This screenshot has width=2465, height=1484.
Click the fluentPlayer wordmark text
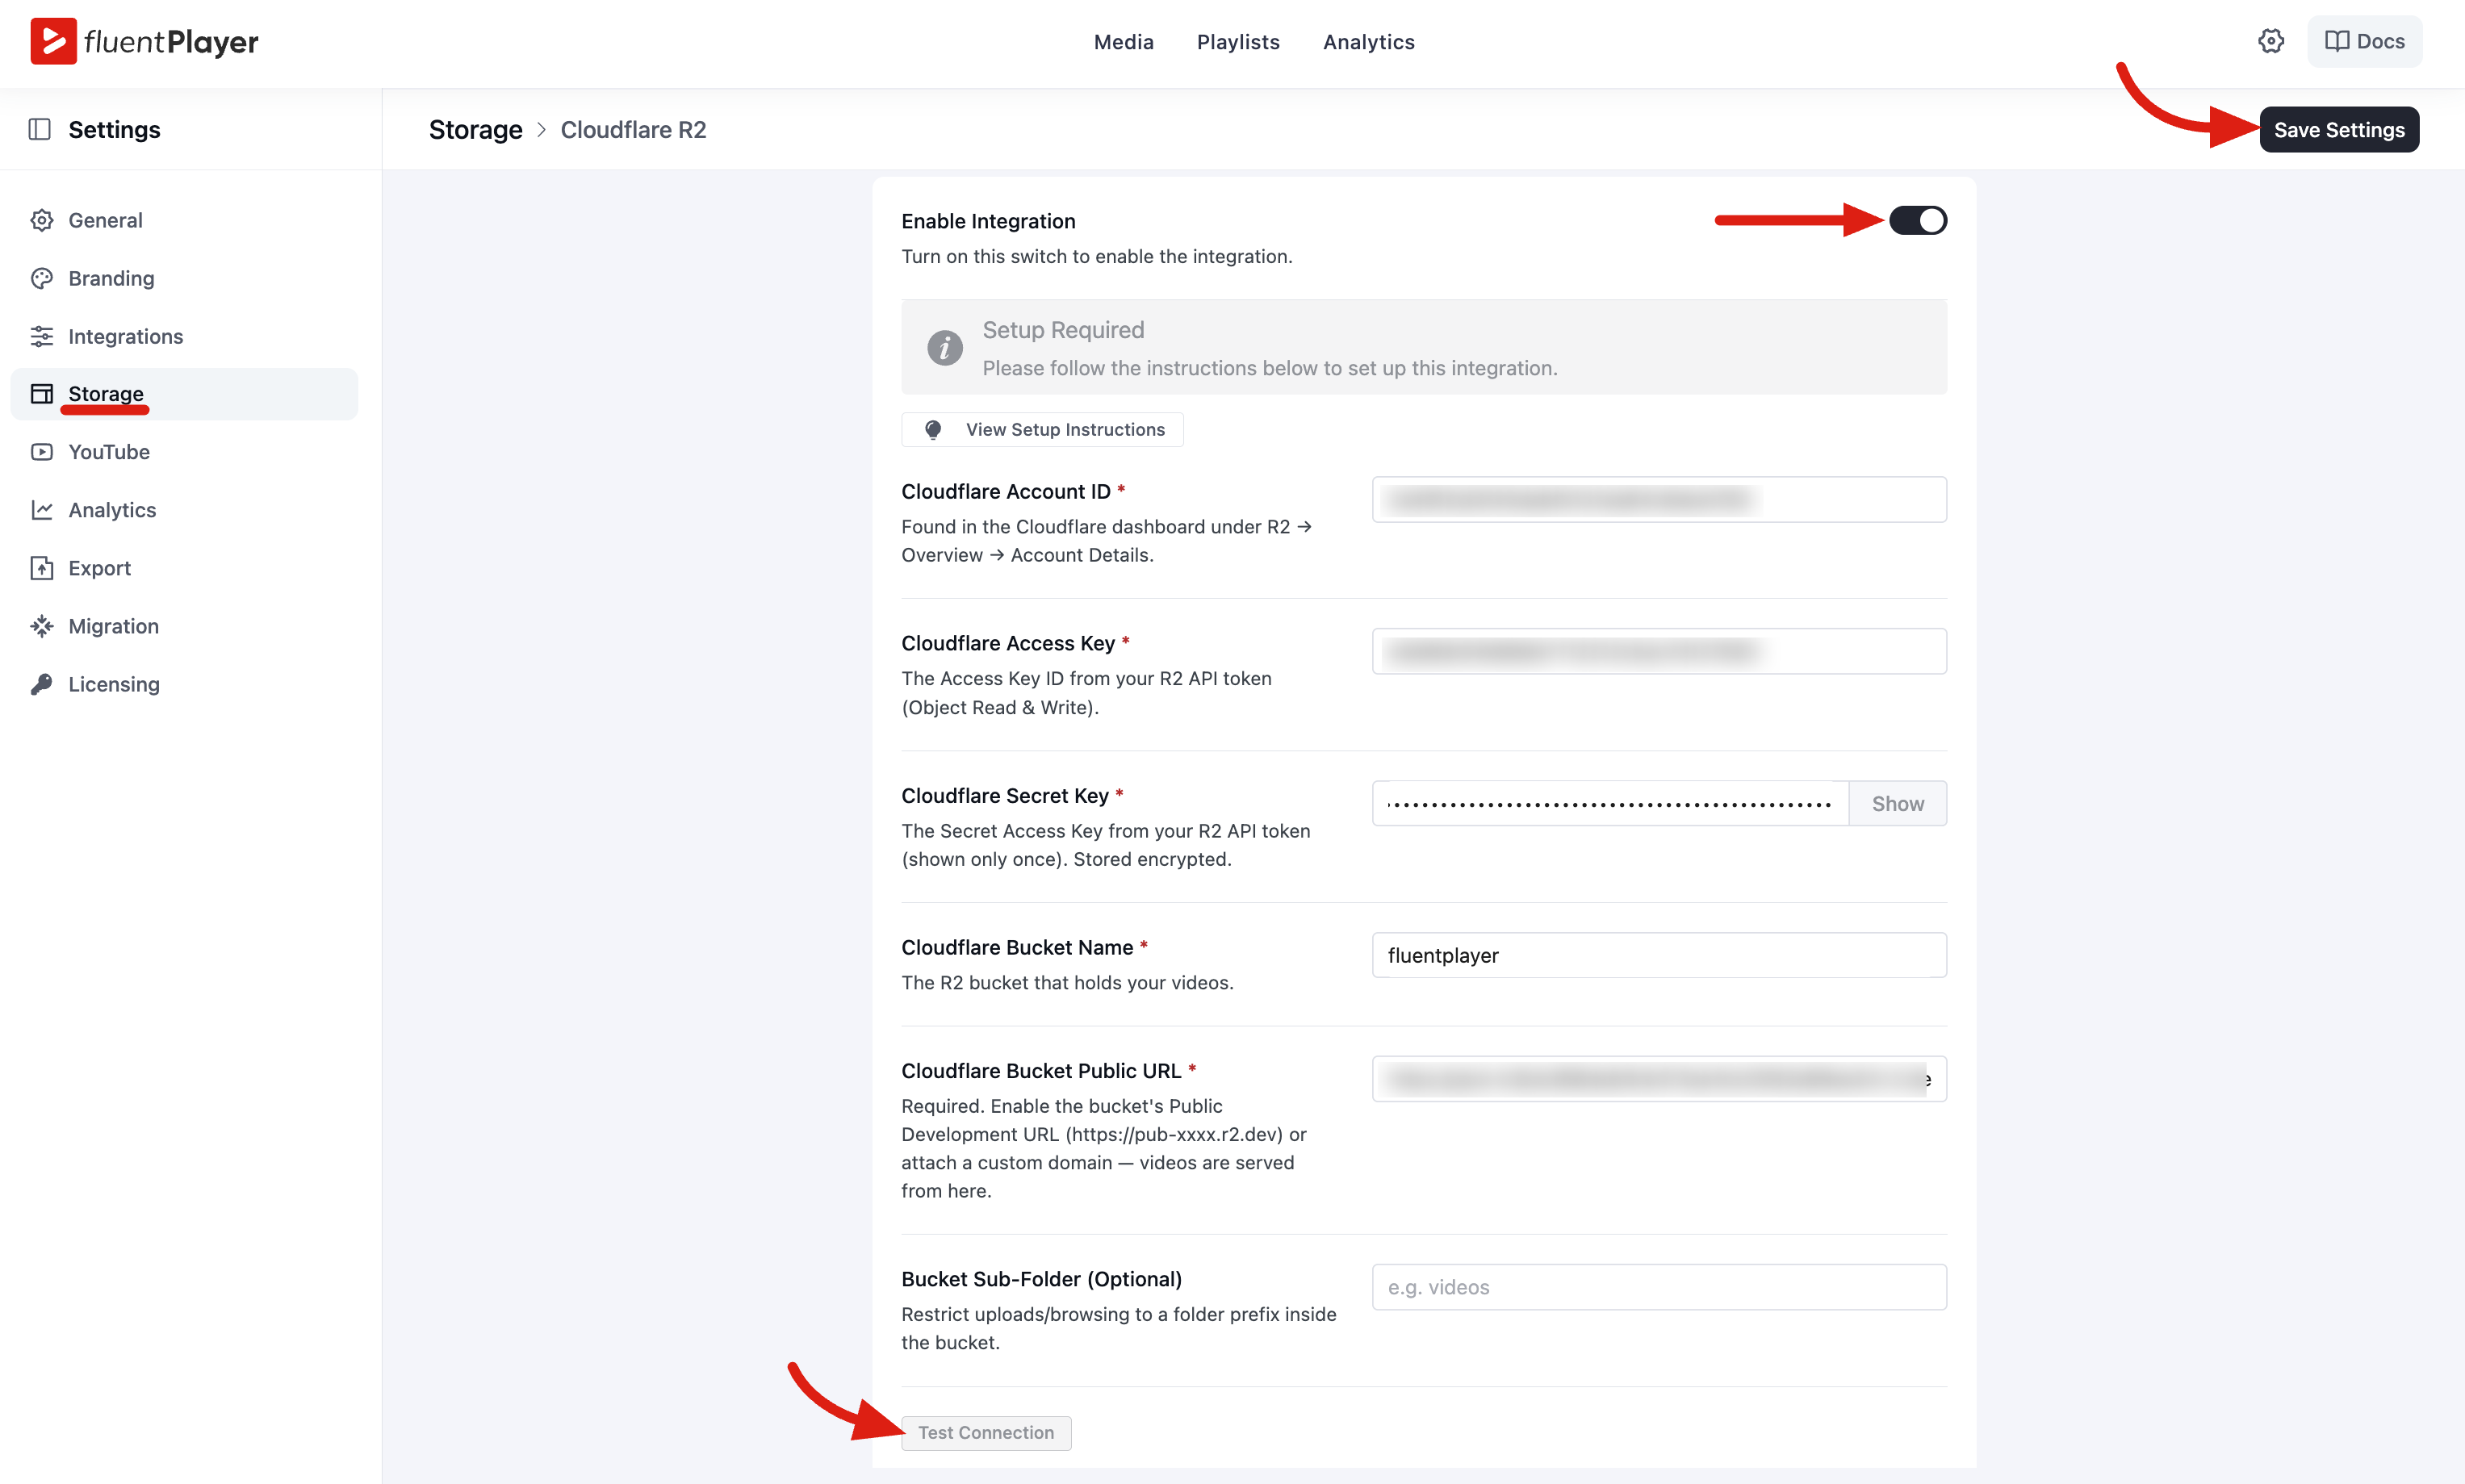(x=171, y=42)
